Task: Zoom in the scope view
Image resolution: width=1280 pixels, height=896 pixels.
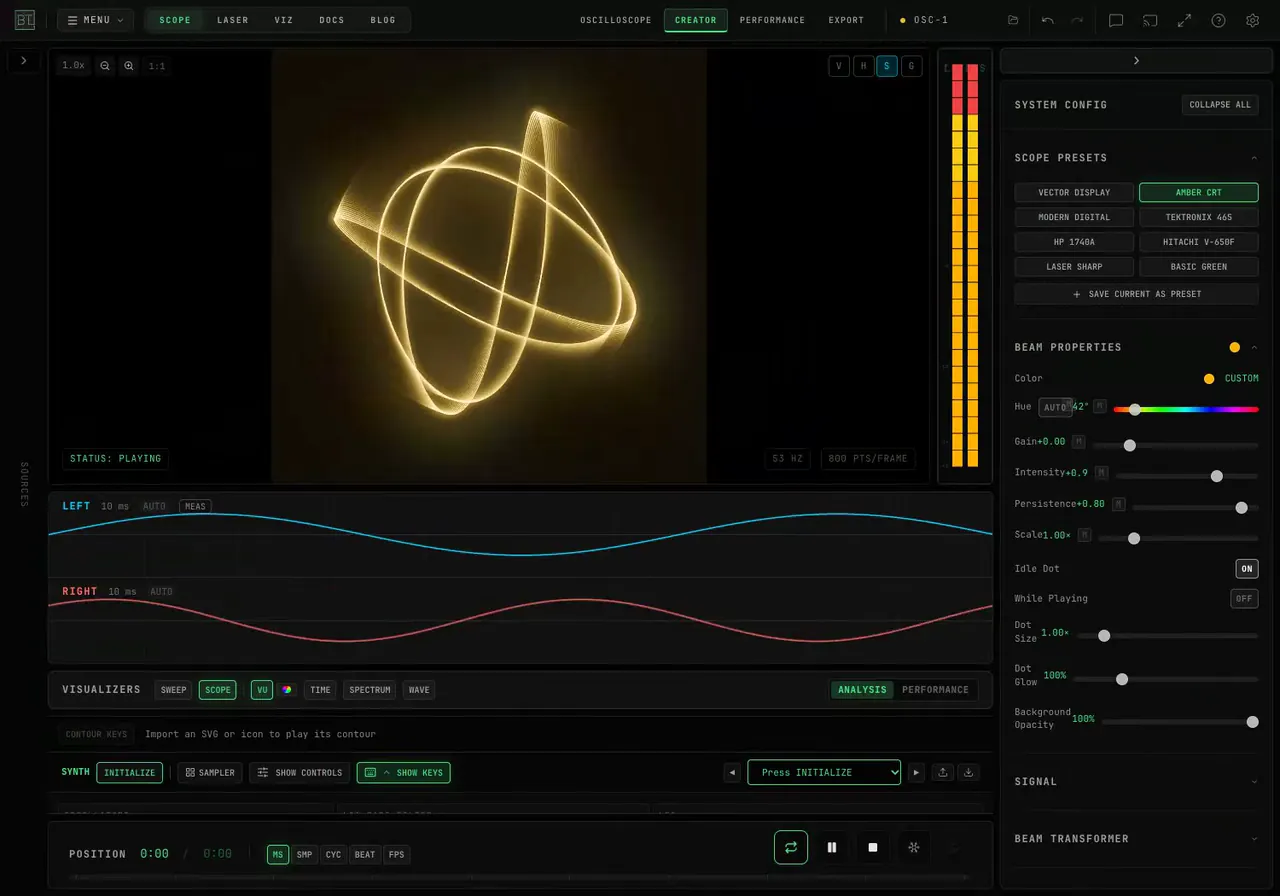Action: click(x=129, y=65)
